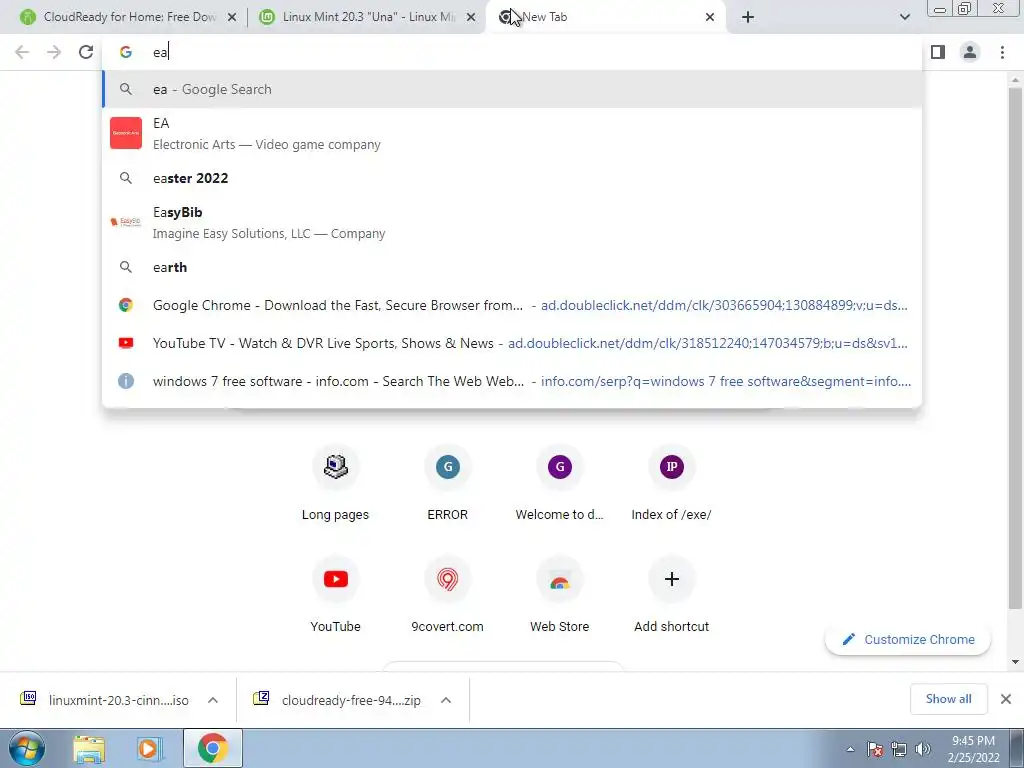Open the side panel icon

click(x=938, y=52)
